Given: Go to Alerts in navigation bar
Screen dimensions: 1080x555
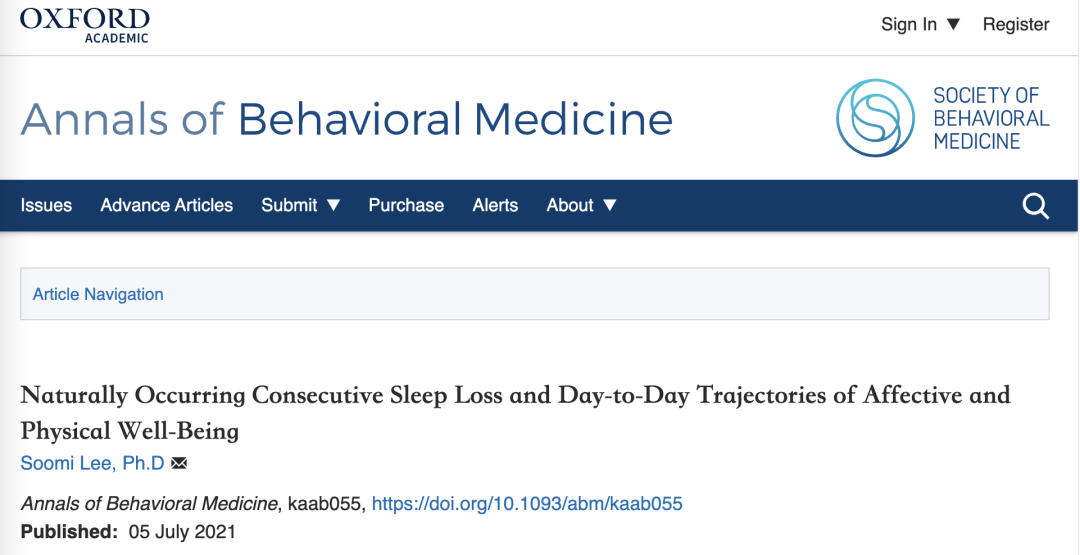Looking at the screenshot, I should tap(495, 205).
